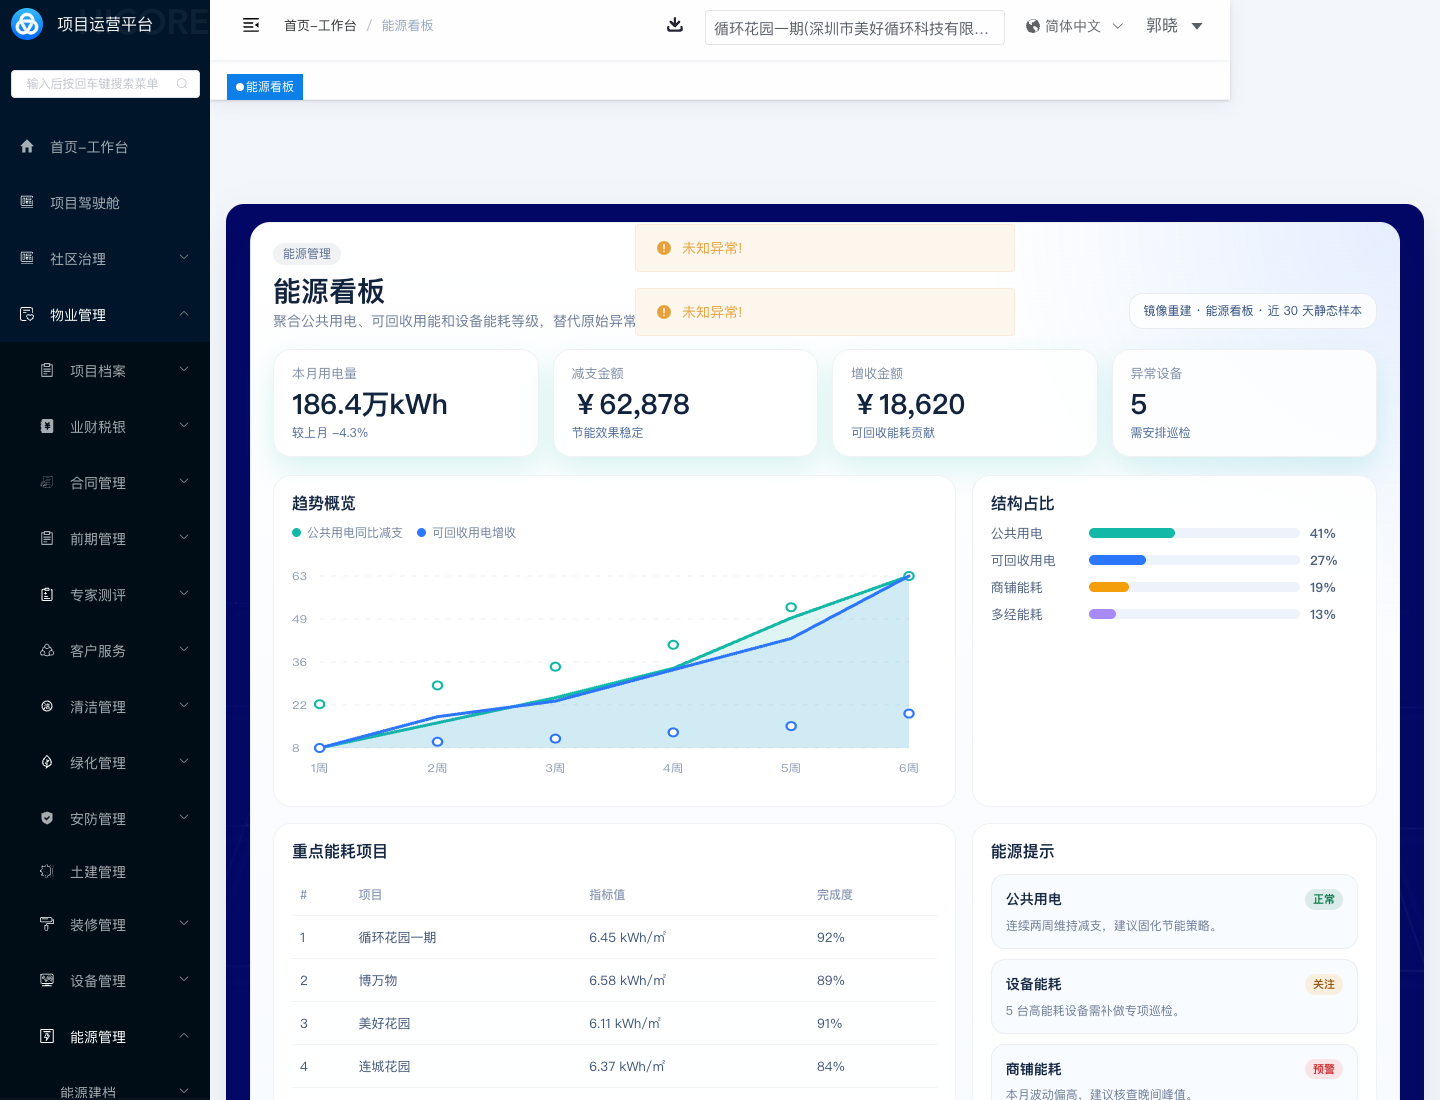Open 项目驾驶舱 from the sidebar

[85, 203]
